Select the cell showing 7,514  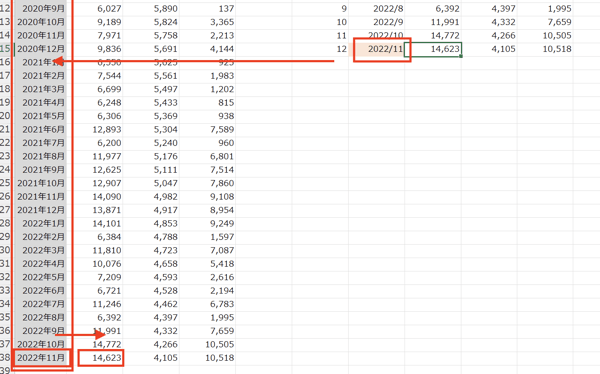point(207,169)
